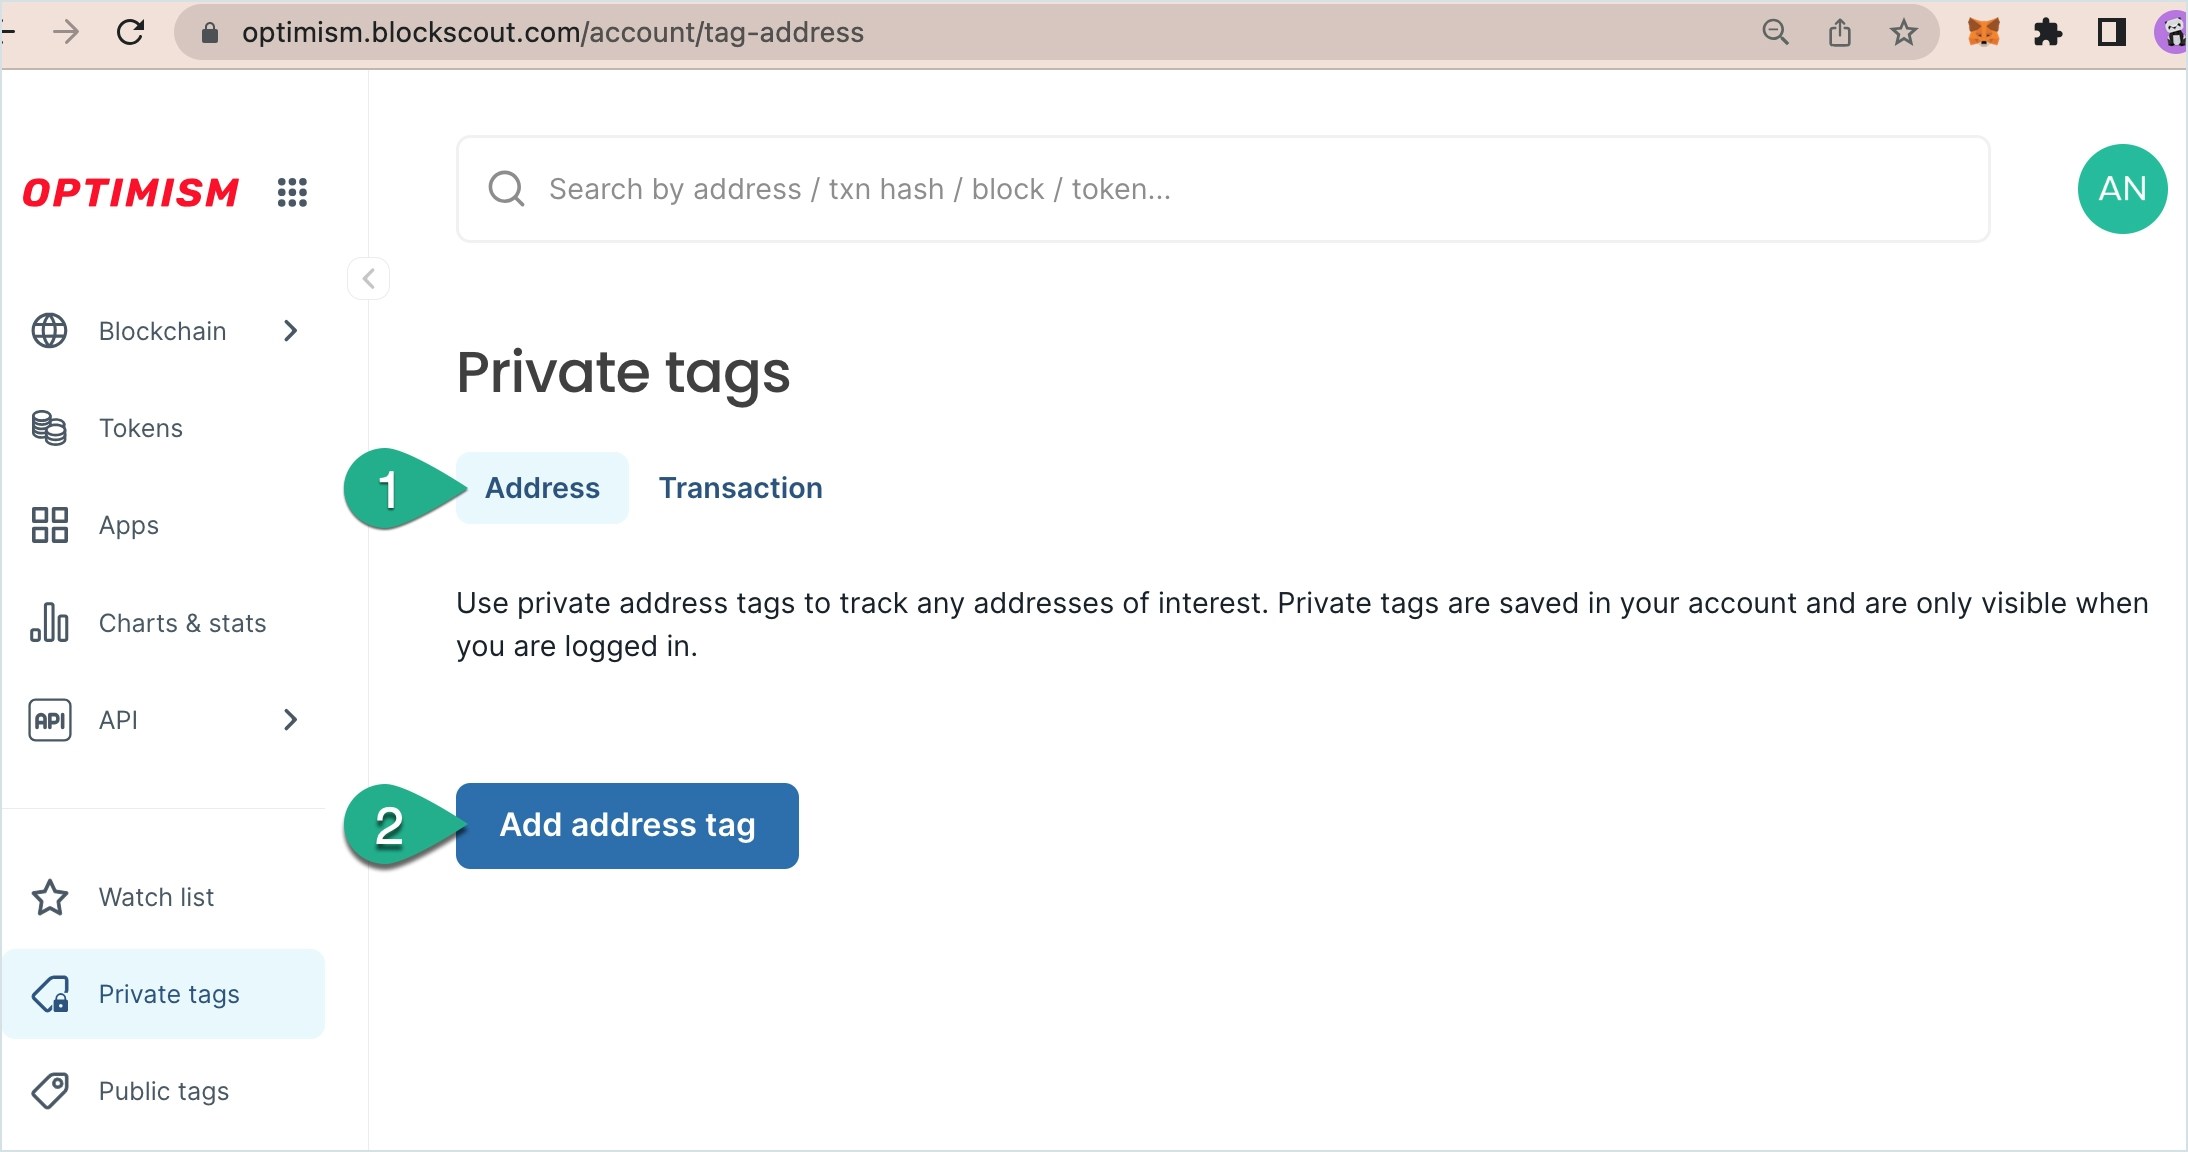This screenshot has height=1152, width=2188.
Task: Go to Charts & stats
Action: 182,623
